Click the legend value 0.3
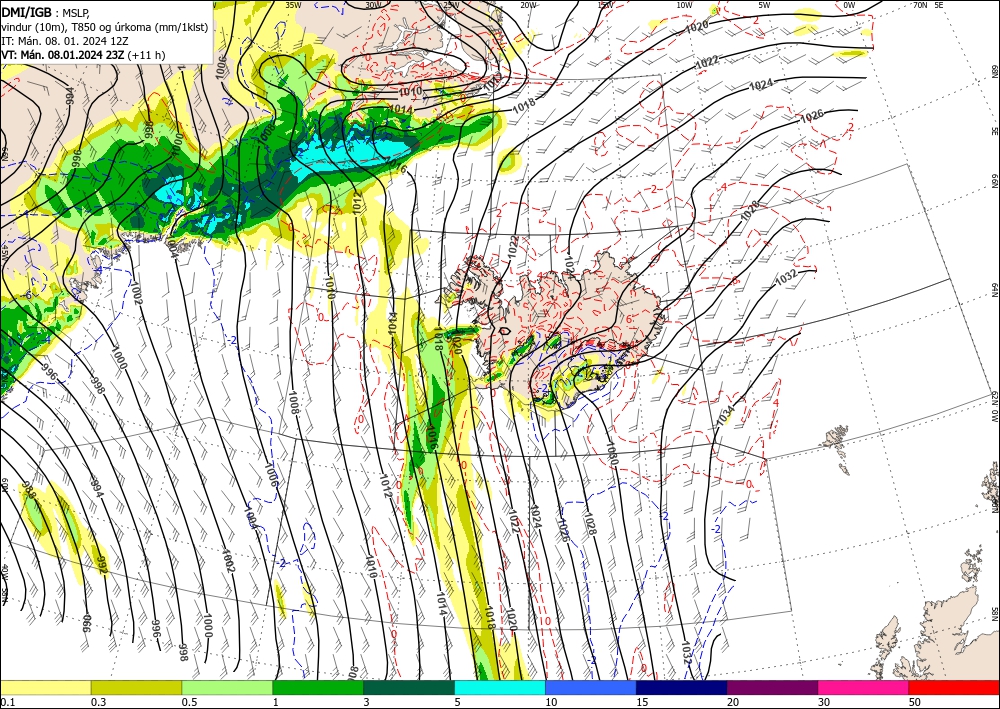Screen dimensions: 1000x709 (98, 702)
